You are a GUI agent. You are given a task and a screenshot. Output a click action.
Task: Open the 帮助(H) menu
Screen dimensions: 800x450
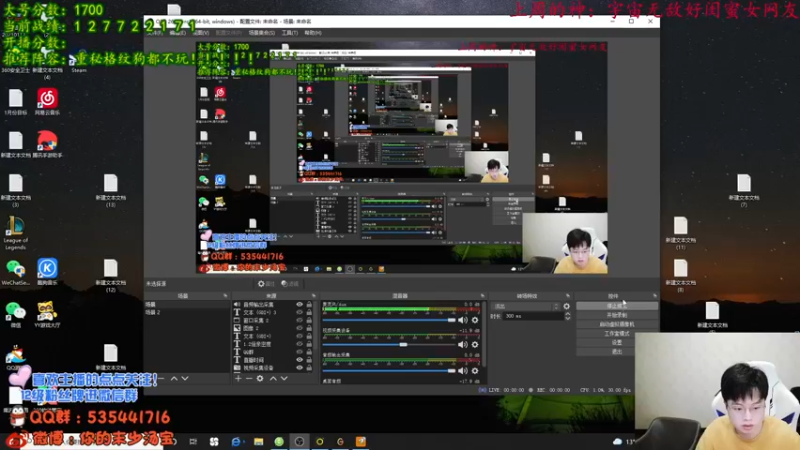pyautogui.click(x=313, y=33)
